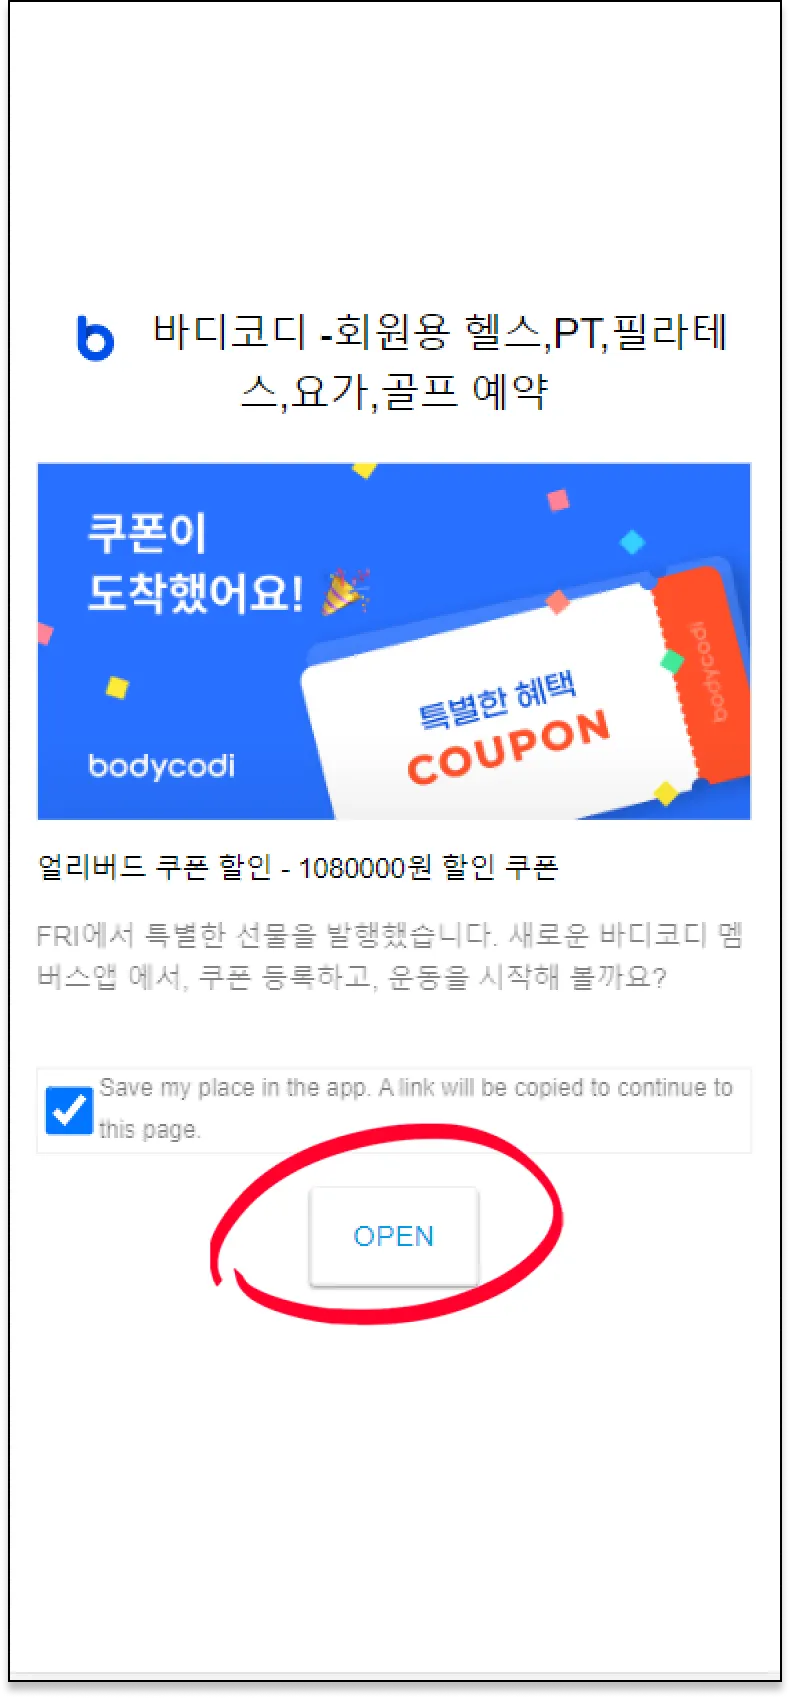Click the app title 바디코디 -회원용 헬스,PT,필라테스
This screenshot has width=790, height=1698.
[440, 361]
